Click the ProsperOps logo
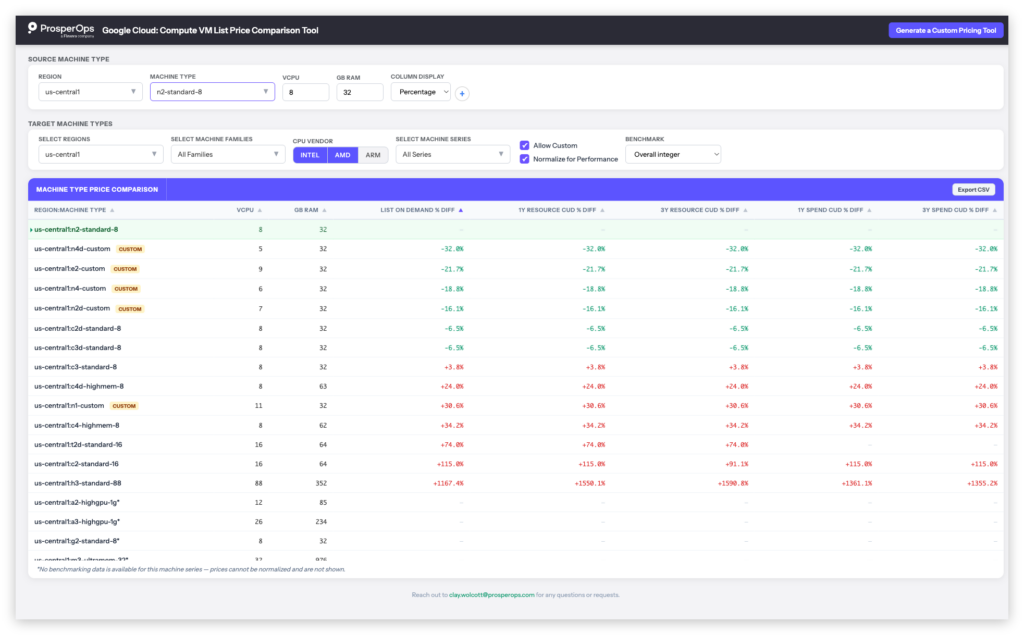1024x635 pixels. point(61,30)
